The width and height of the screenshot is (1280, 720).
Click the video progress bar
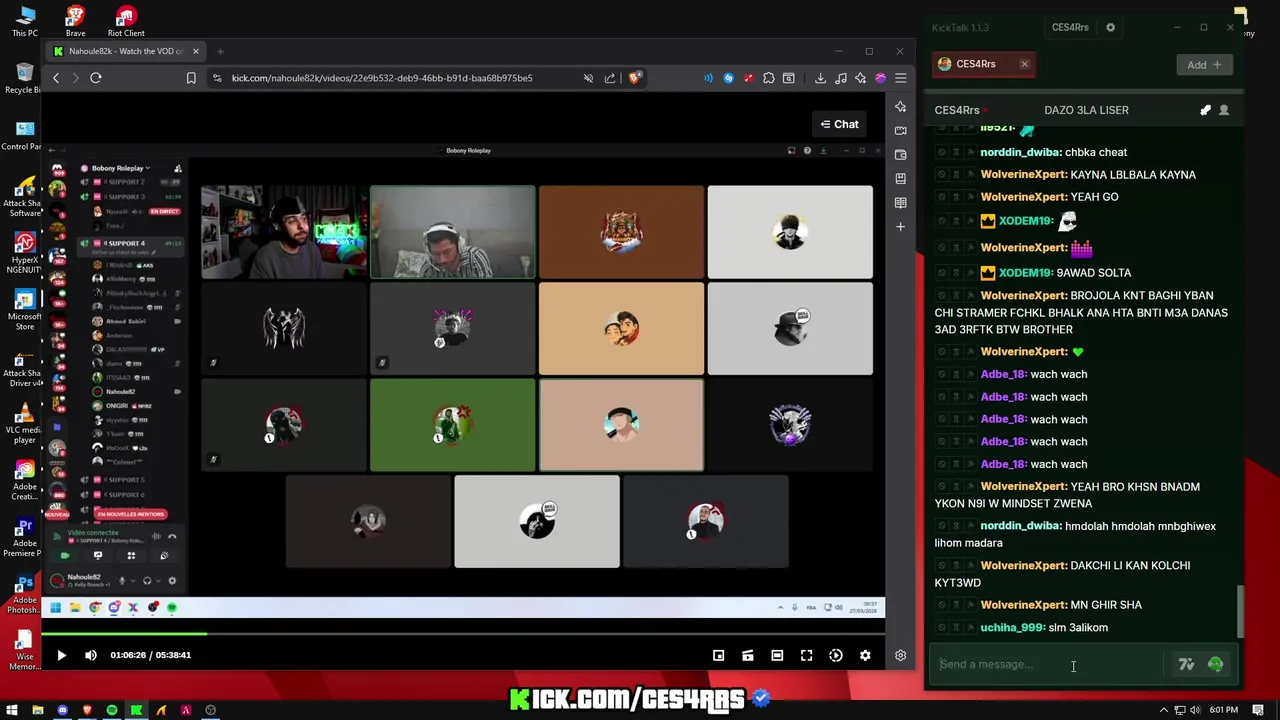[463, 634]
